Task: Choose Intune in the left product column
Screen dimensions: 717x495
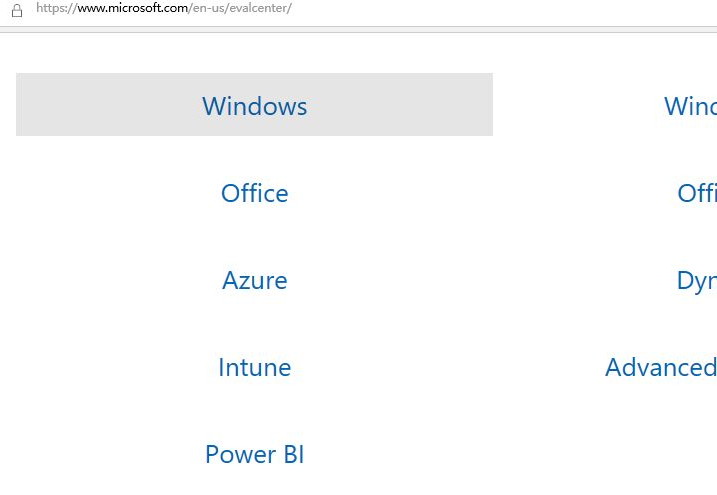Action: pyautogui.click(x=254, y=367)
